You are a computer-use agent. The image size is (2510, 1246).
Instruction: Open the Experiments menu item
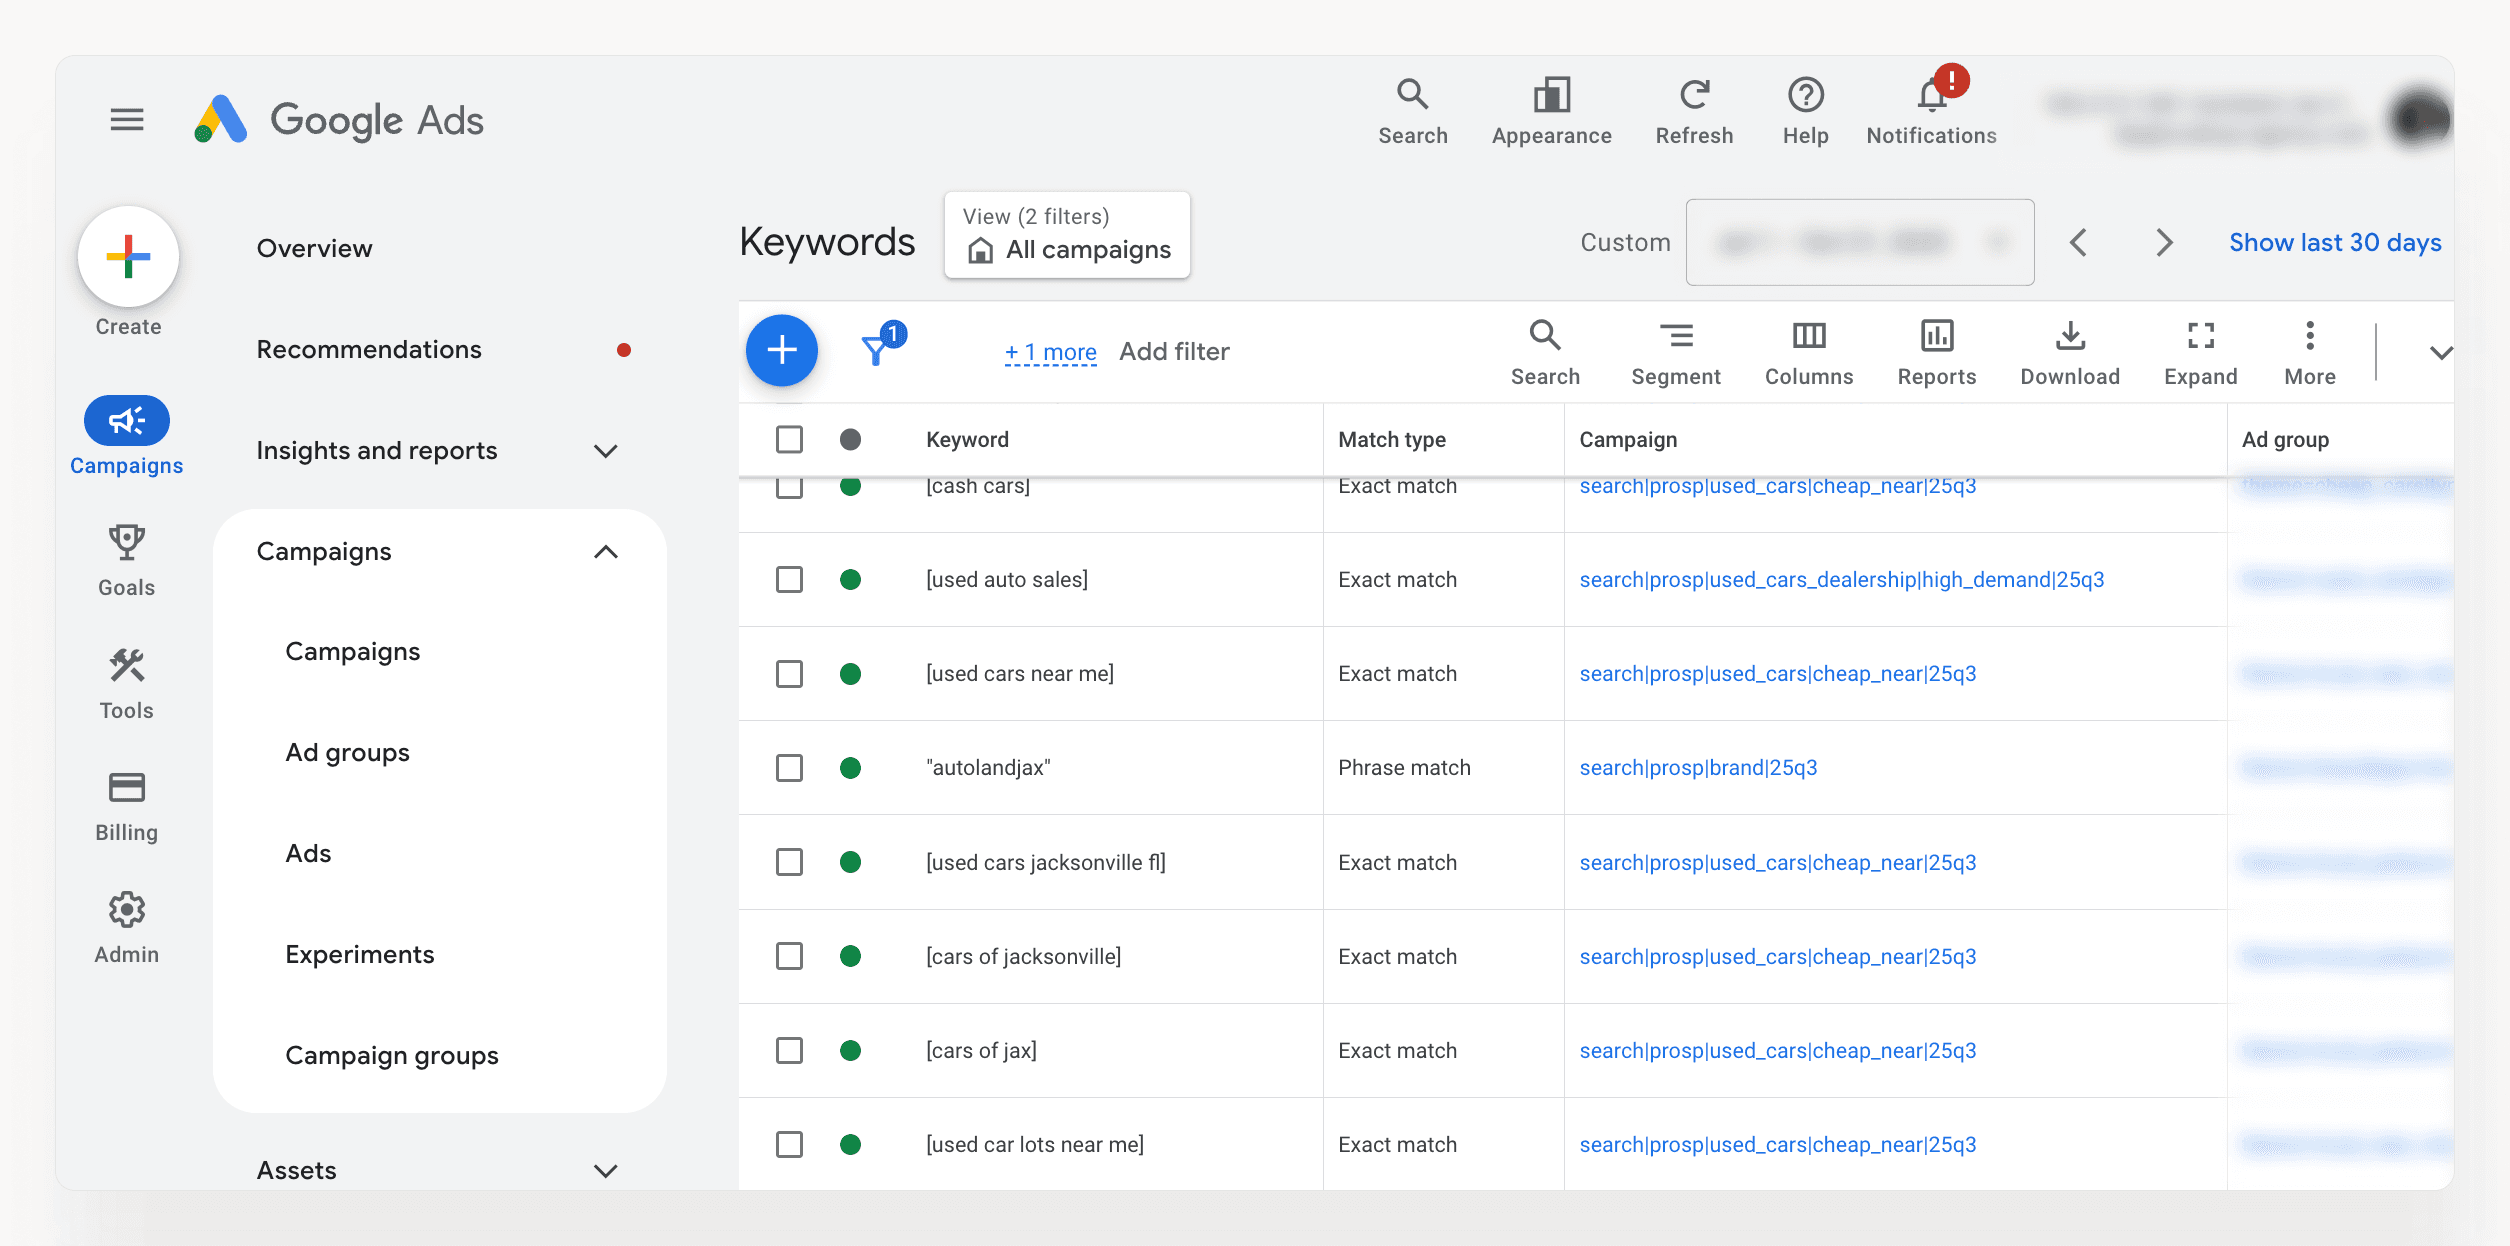[x=360, y=954]
